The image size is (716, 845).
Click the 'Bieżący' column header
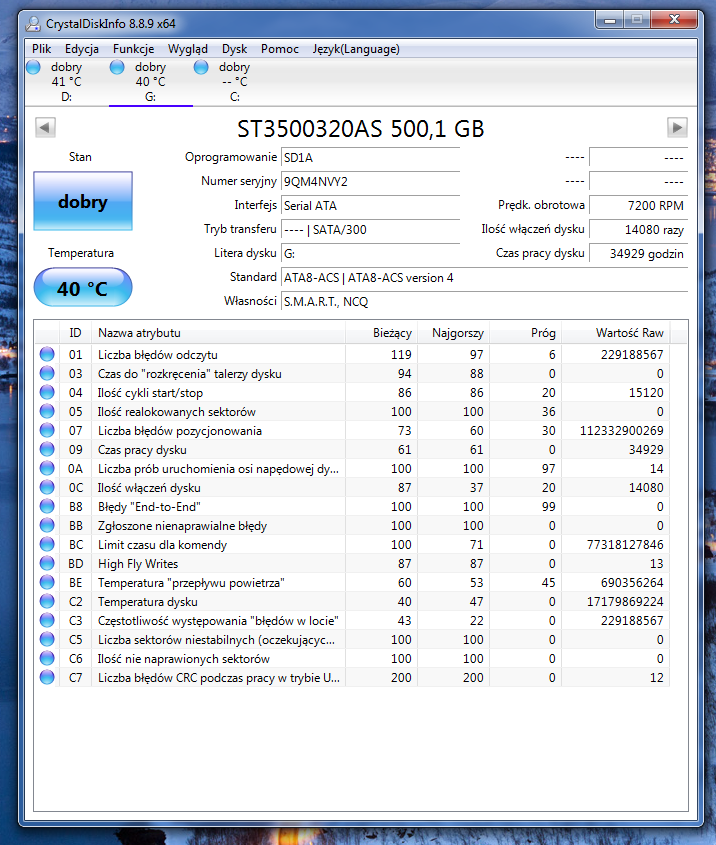[381, 333]
